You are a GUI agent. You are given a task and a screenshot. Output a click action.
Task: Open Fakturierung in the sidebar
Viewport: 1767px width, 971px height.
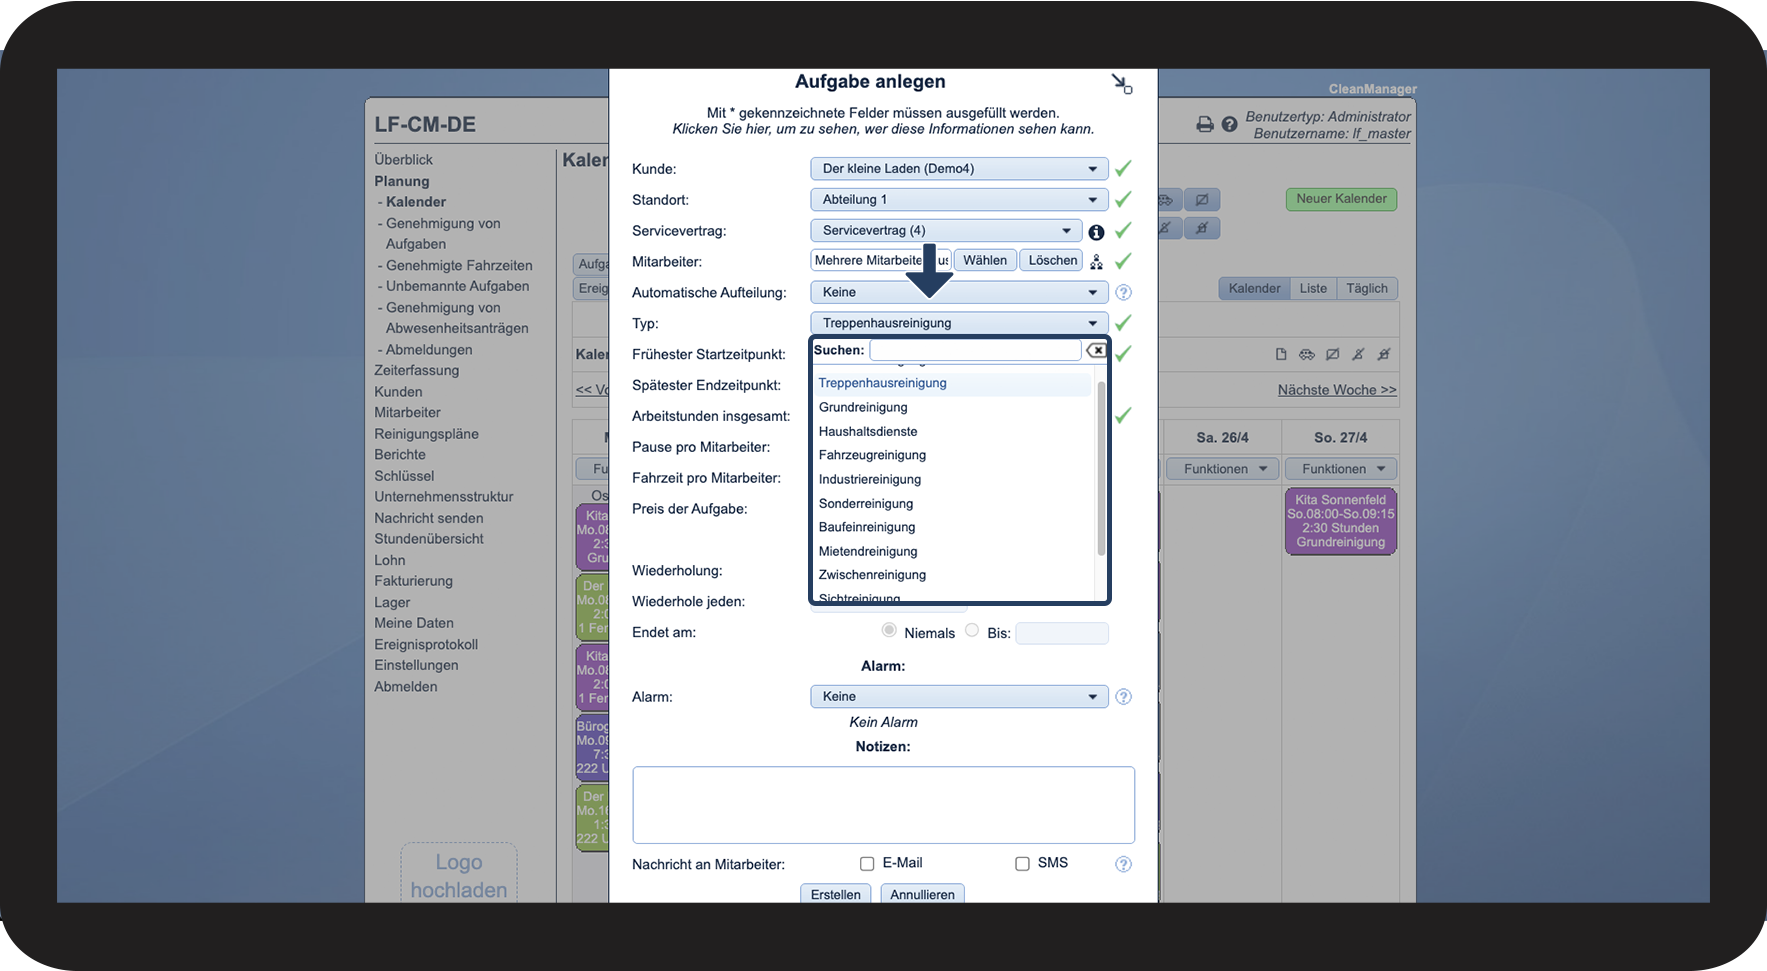pyautogui.click(x=414, y=581)
